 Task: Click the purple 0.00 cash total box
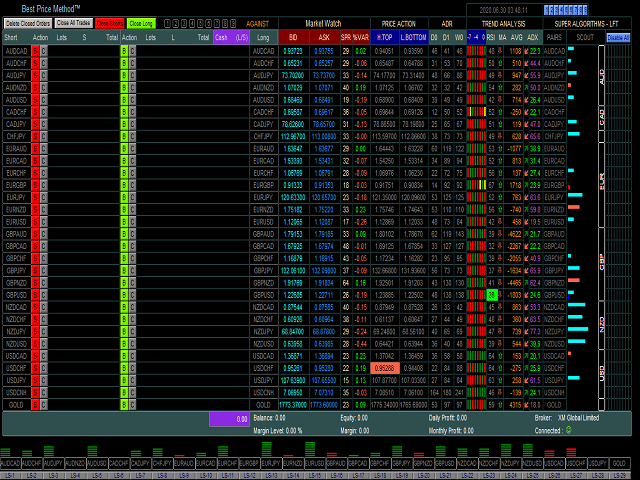[x=229, y=419]
